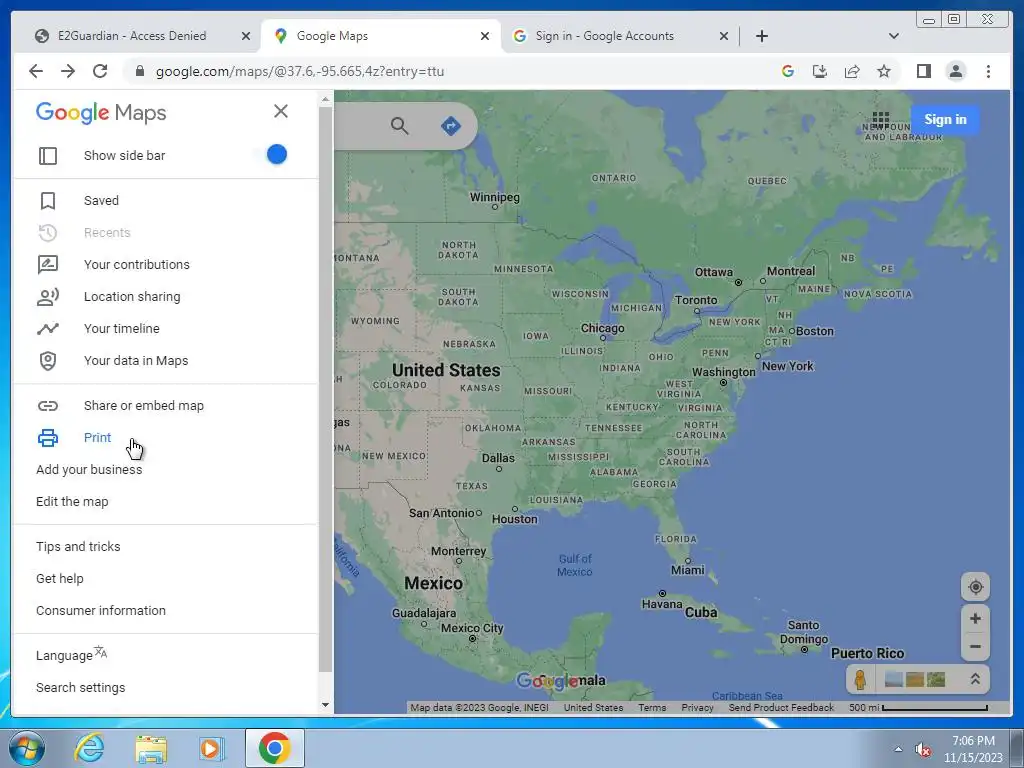The height and width of the screenshot is (768, 1024).
Task: Switch to E2Guardian - Access Denied tab
Action: tap(132, 36)
